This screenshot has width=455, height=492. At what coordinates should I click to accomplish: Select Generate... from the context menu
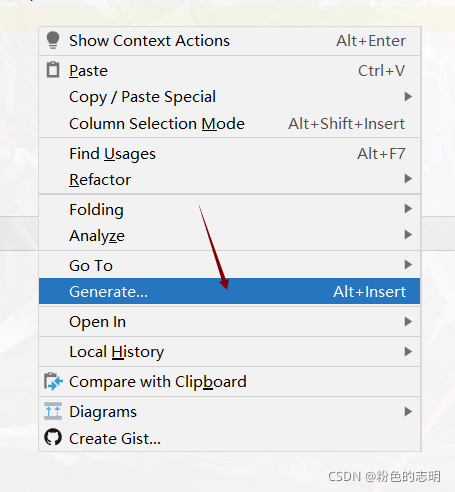click(229, 291)
